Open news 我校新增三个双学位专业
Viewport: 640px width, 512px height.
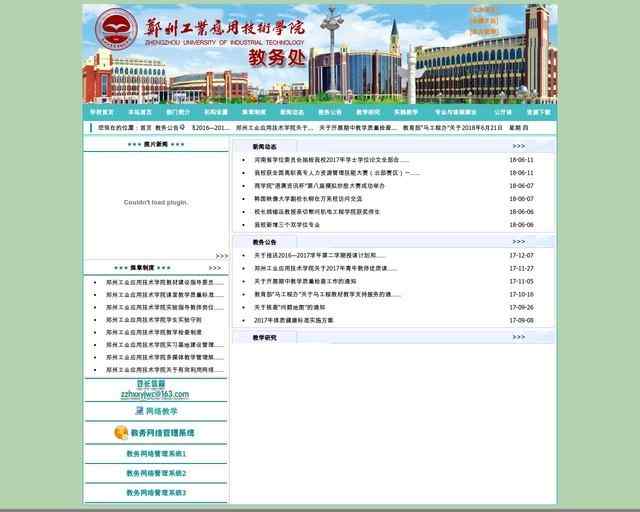pos(287,225)
